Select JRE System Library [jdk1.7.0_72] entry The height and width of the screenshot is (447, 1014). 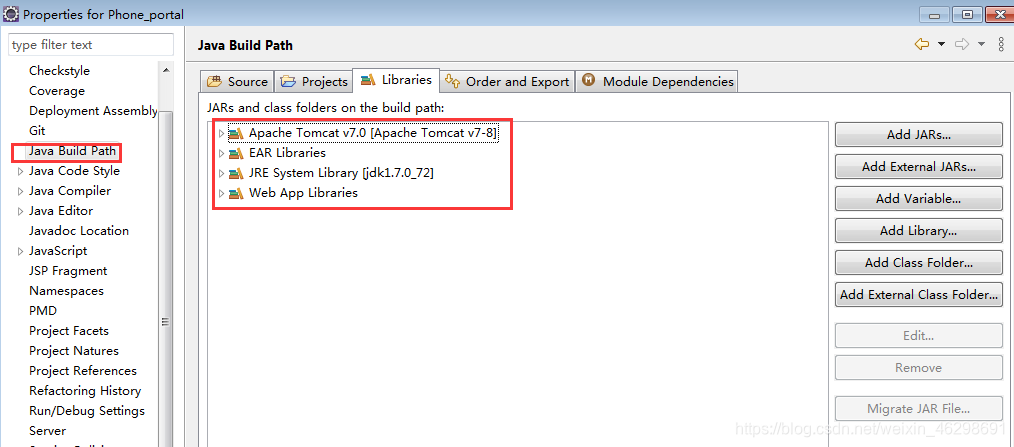tap(341, 173)
